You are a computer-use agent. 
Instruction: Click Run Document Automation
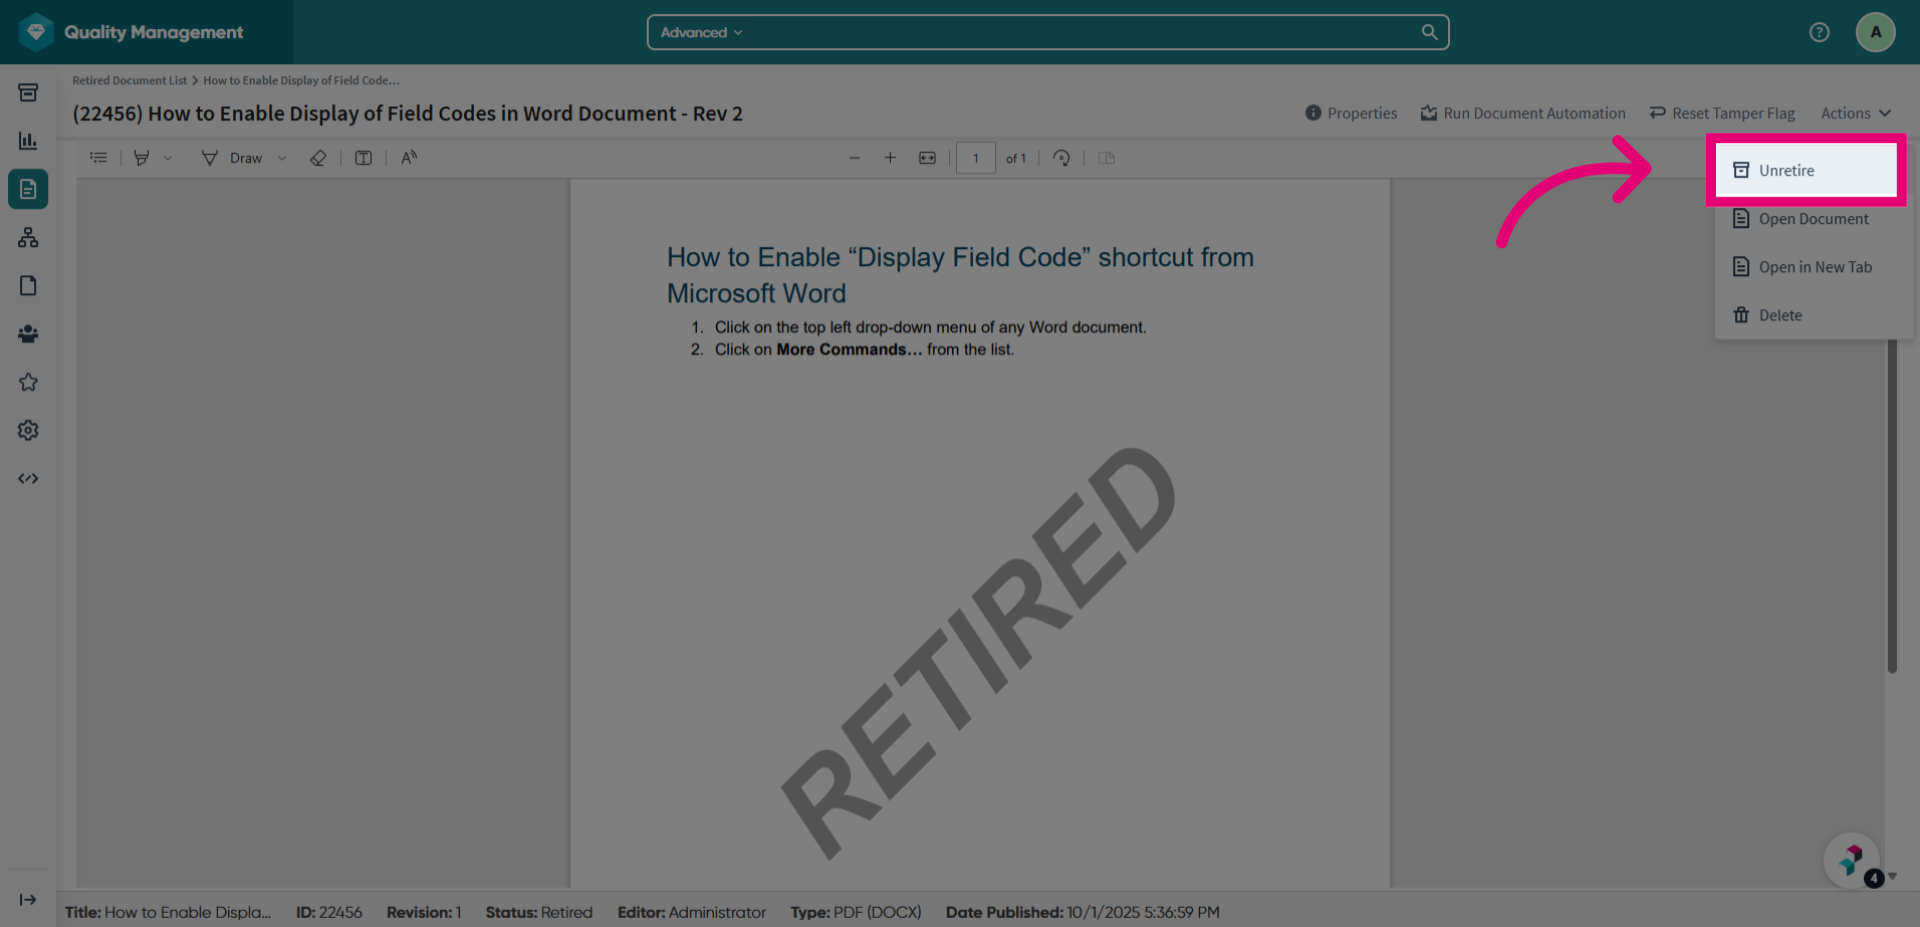coord(1523,113)
